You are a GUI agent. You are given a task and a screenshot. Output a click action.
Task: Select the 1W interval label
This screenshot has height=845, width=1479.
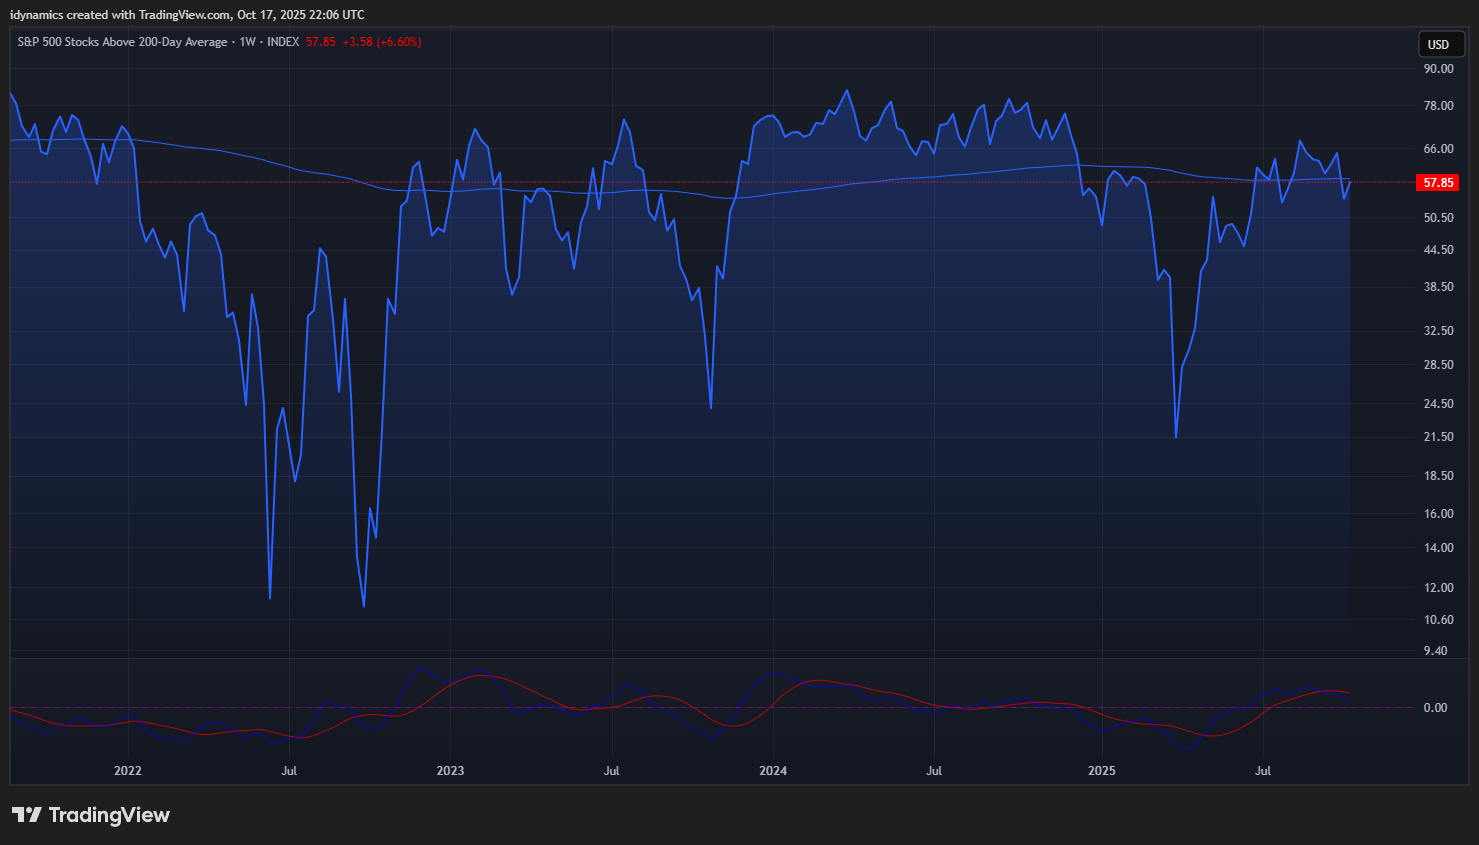(247, 42)
